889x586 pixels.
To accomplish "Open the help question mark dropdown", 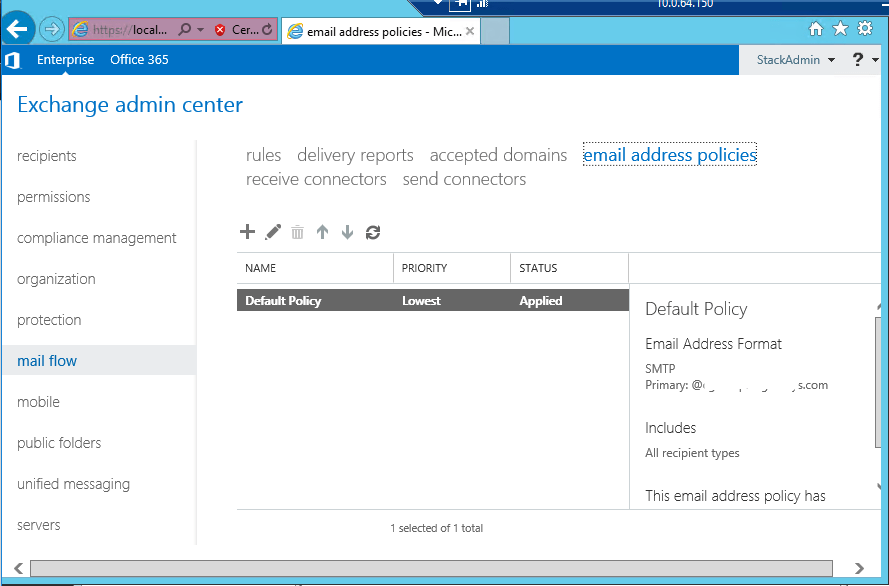I will pos(865,60).
